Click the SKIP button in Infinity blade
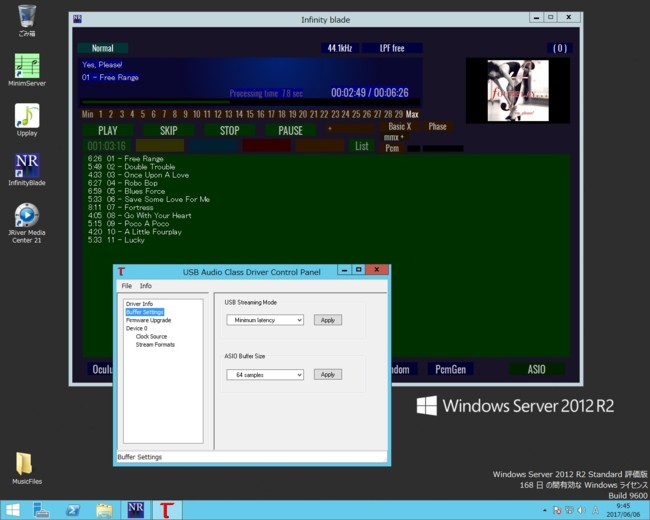This screenshot has width=650, height=520. [x=169, y=131]
